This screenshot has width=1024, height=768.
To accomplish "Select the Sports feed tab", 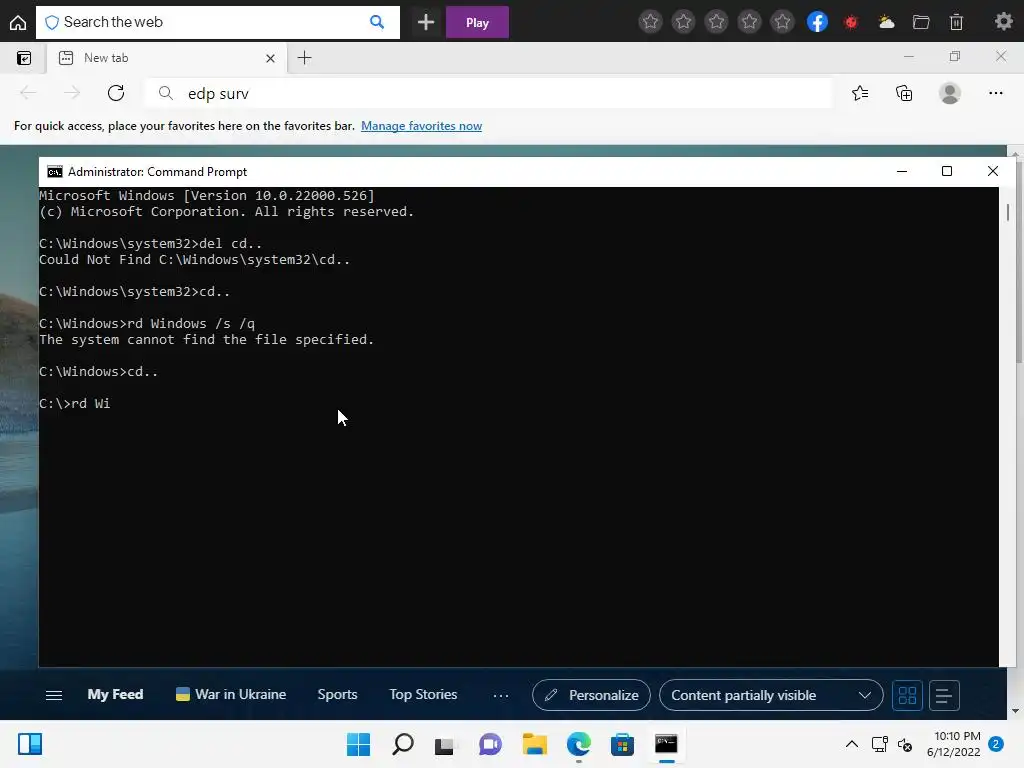I will tap(337, 695).
